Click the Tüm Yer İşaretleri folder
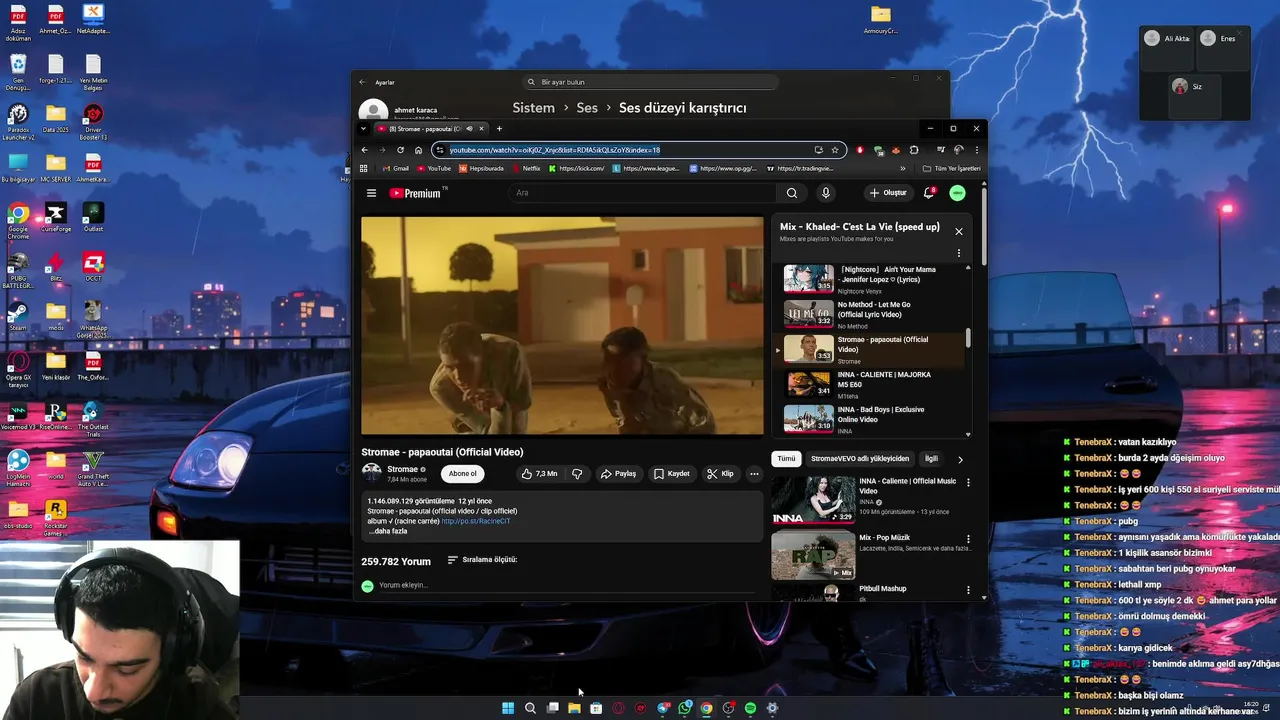 click(x=952, y=168)
